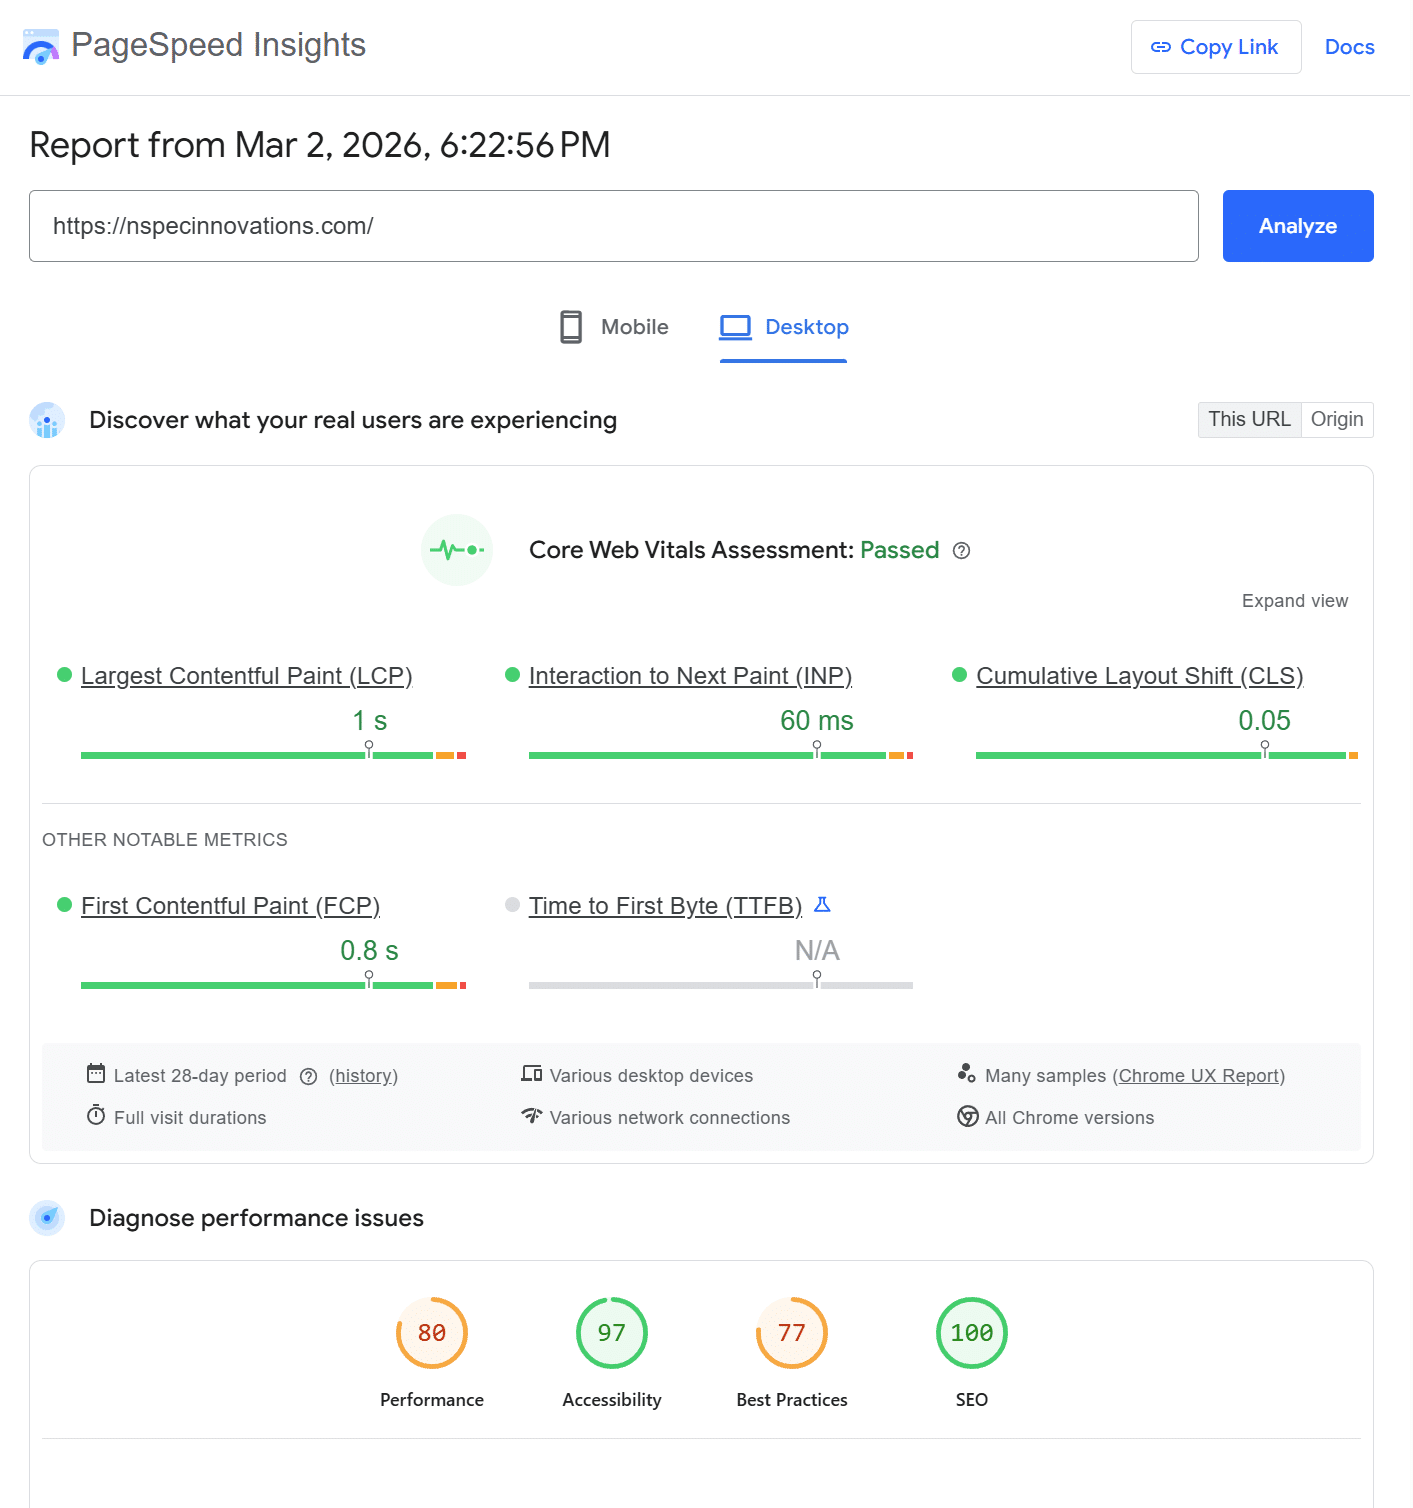Click the PageSpeed Insights logo icon
Screen dimensions: 1413x1508
point(41,47)
